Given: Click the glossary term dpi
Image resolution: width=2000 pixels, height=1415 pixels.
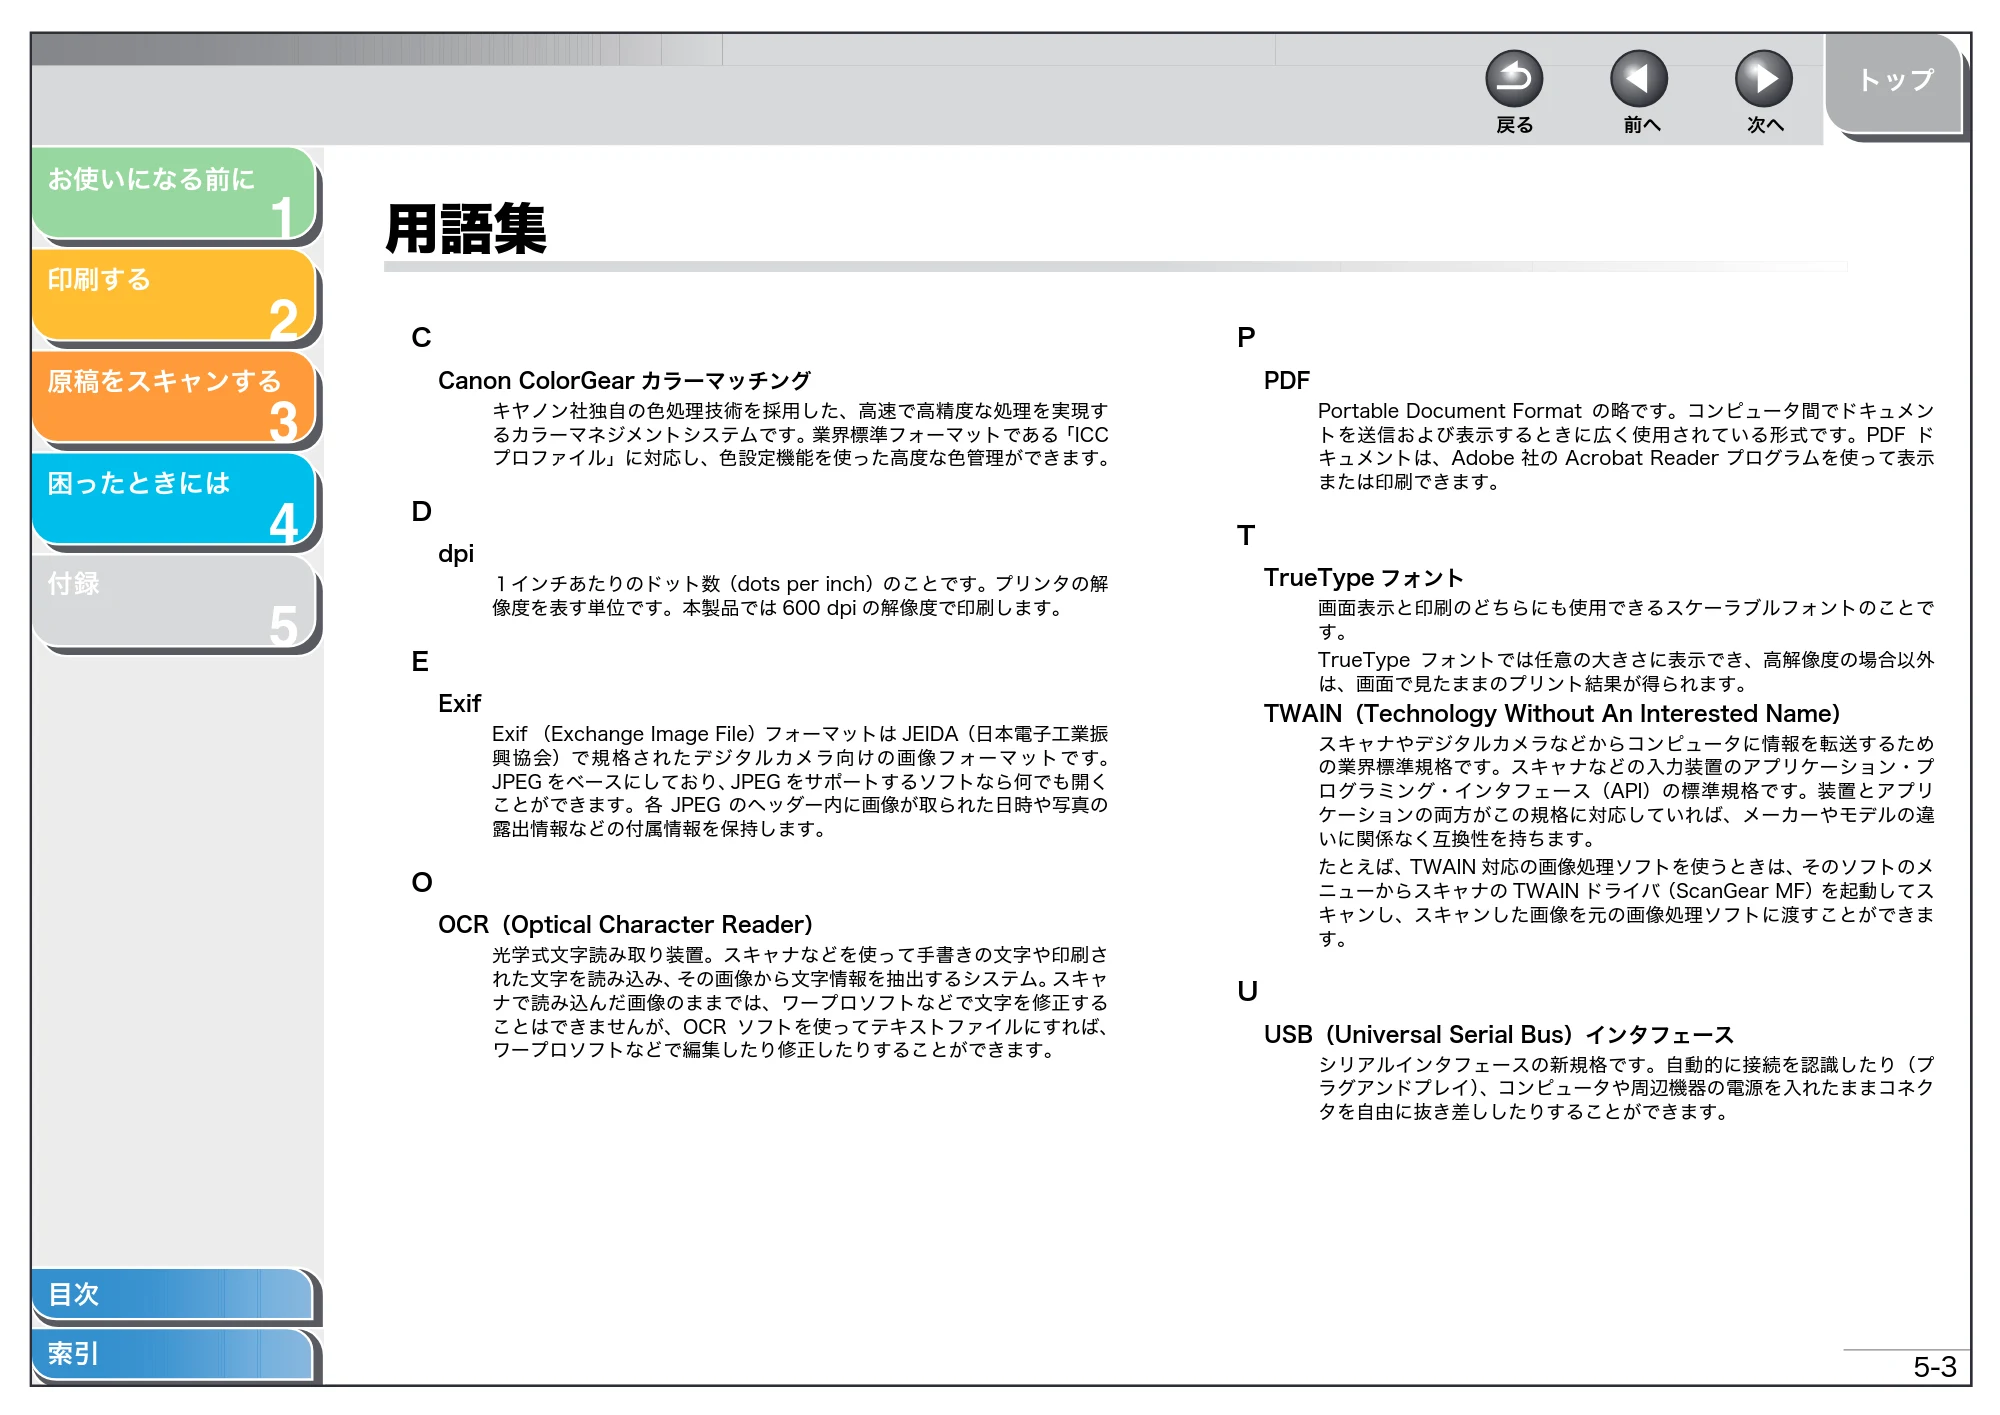Looking at the screenshot, I should tap(456, 554).
